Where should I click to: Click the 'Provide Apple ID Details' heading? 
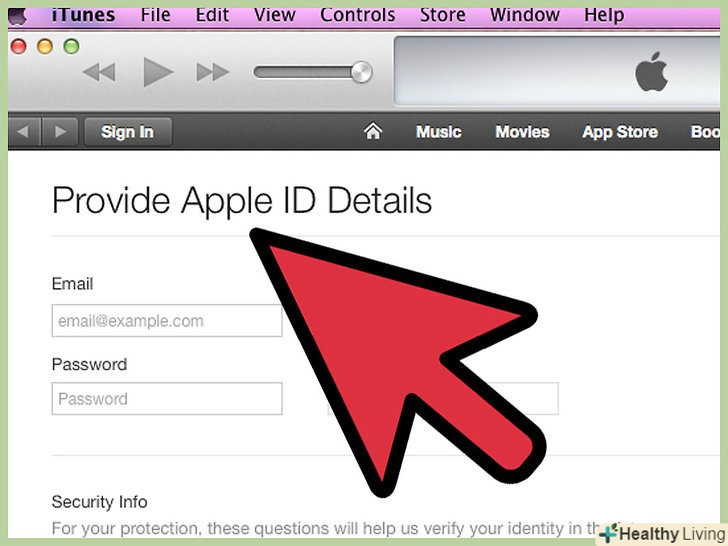[242, 201]
